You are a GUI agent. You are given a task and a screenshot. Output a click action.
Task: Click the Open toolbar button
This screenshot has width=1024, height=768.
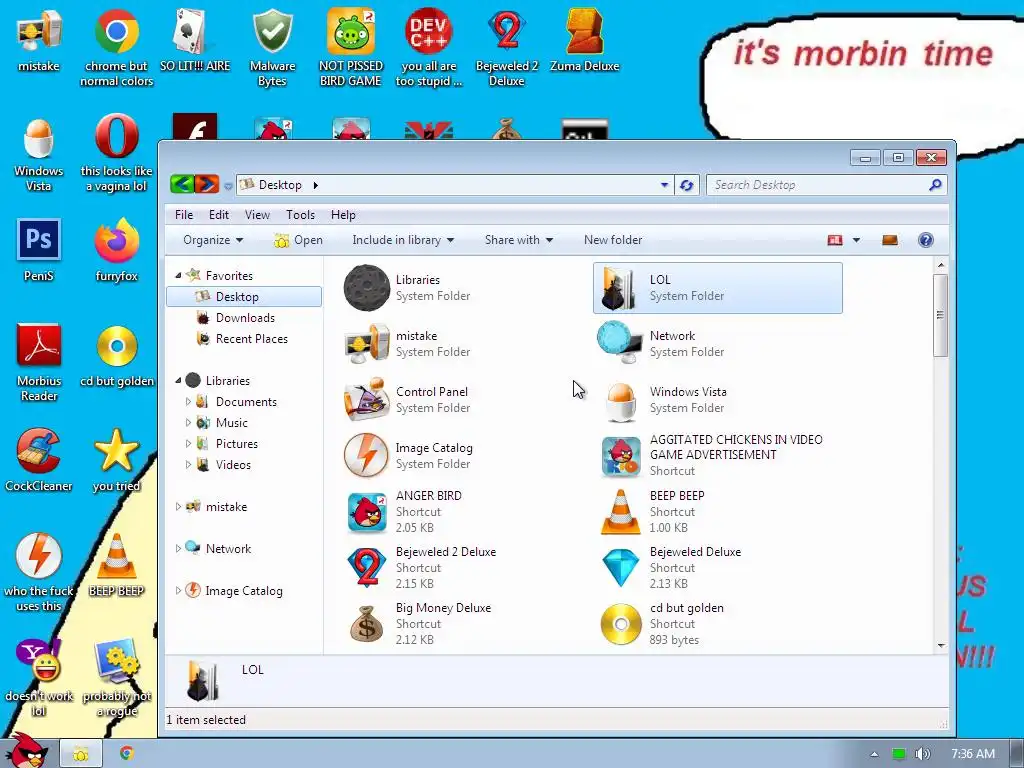[298, 240]
